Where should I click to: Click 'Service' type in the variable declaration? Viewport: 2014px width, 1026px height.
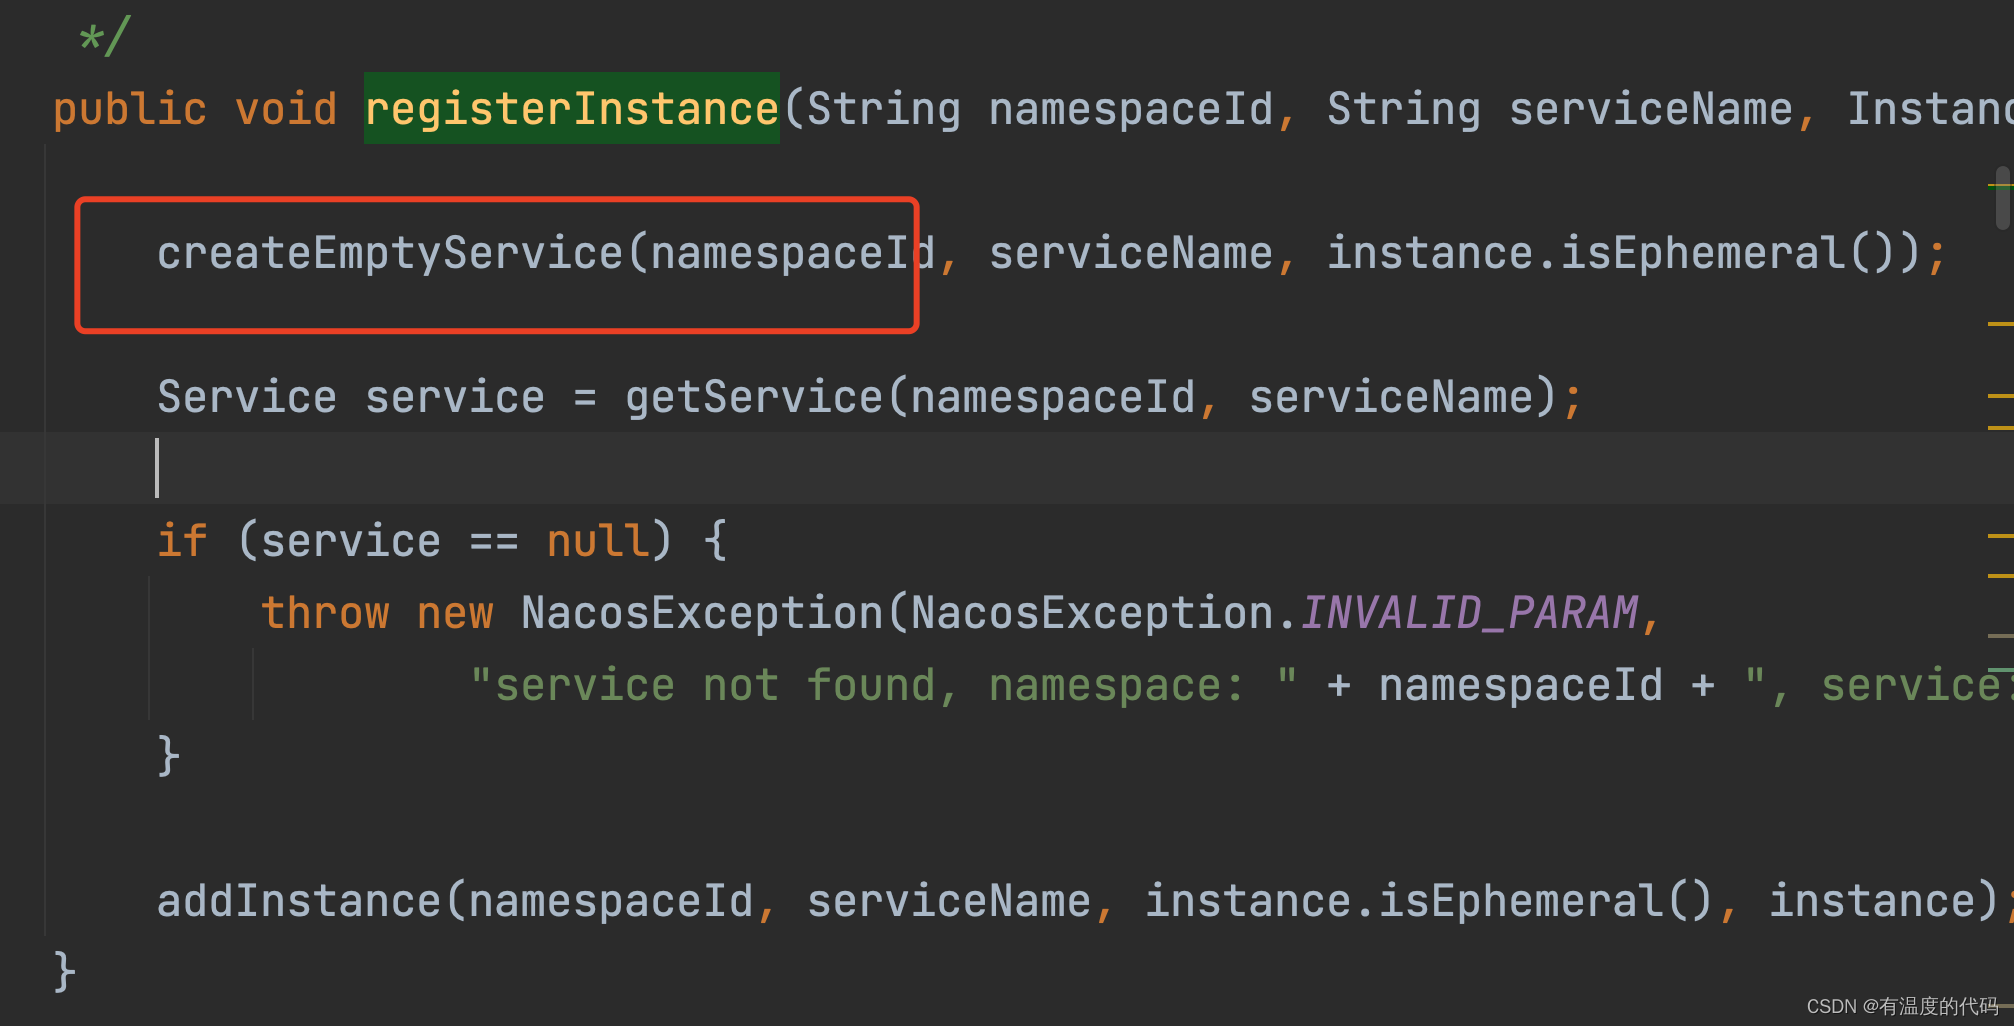point(247,397)
